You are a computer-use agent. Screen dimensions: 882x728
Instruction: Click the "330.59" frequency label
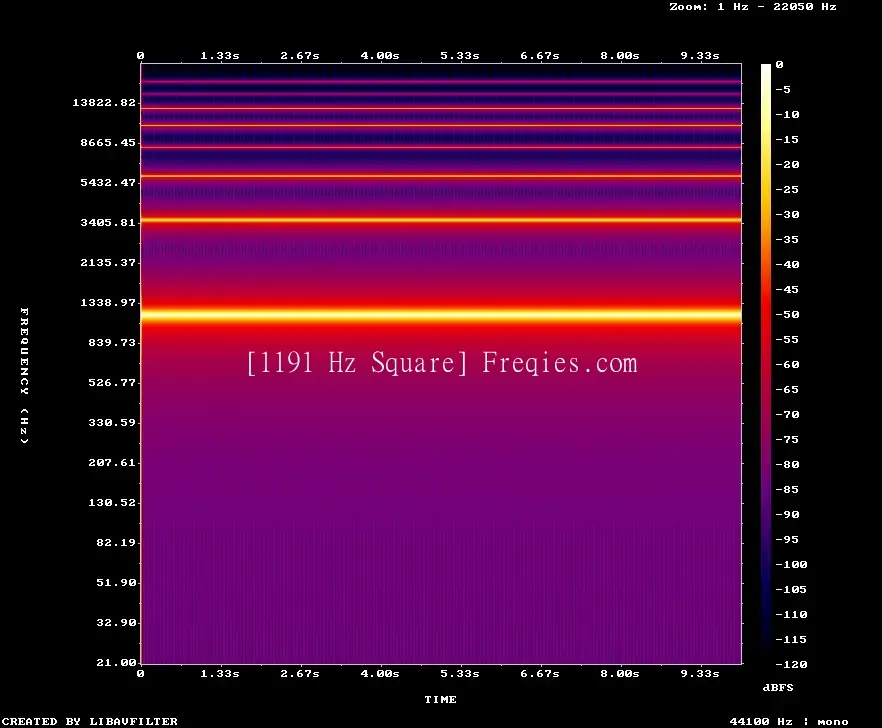(x=112, y=423)
